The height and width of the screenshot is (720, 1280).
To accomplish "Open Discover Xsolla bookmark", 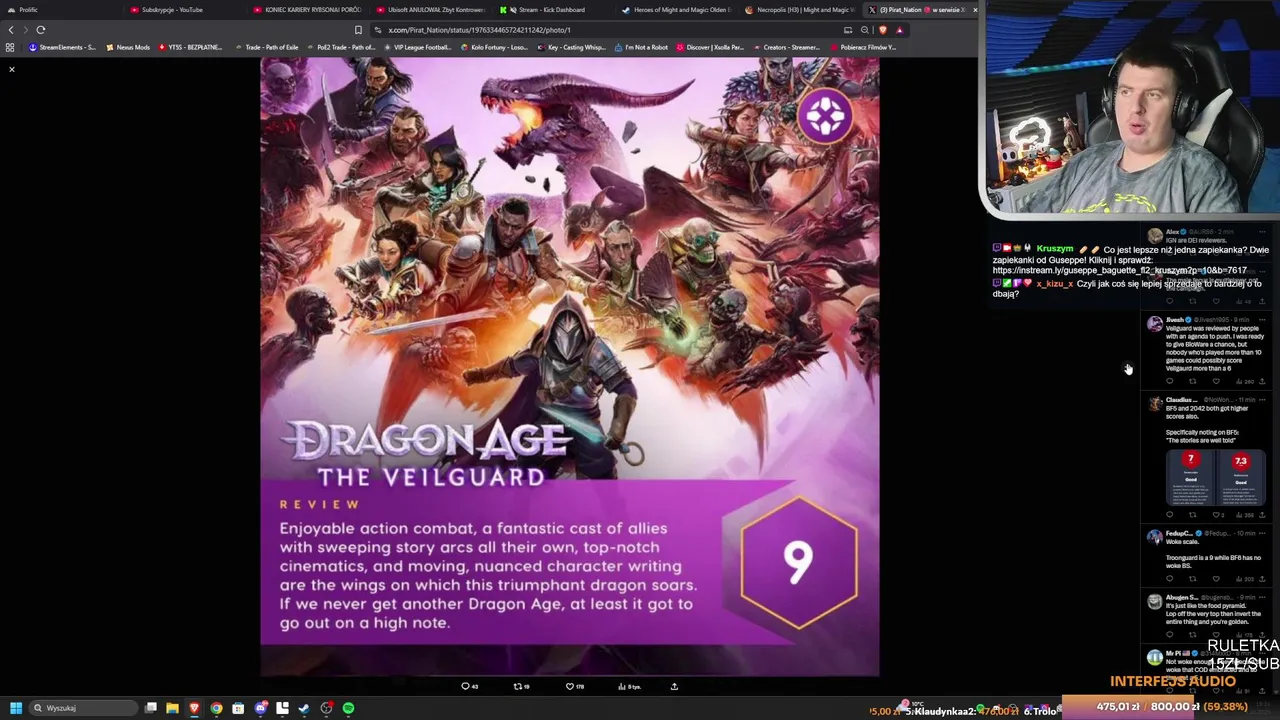I will coord(710,47).
